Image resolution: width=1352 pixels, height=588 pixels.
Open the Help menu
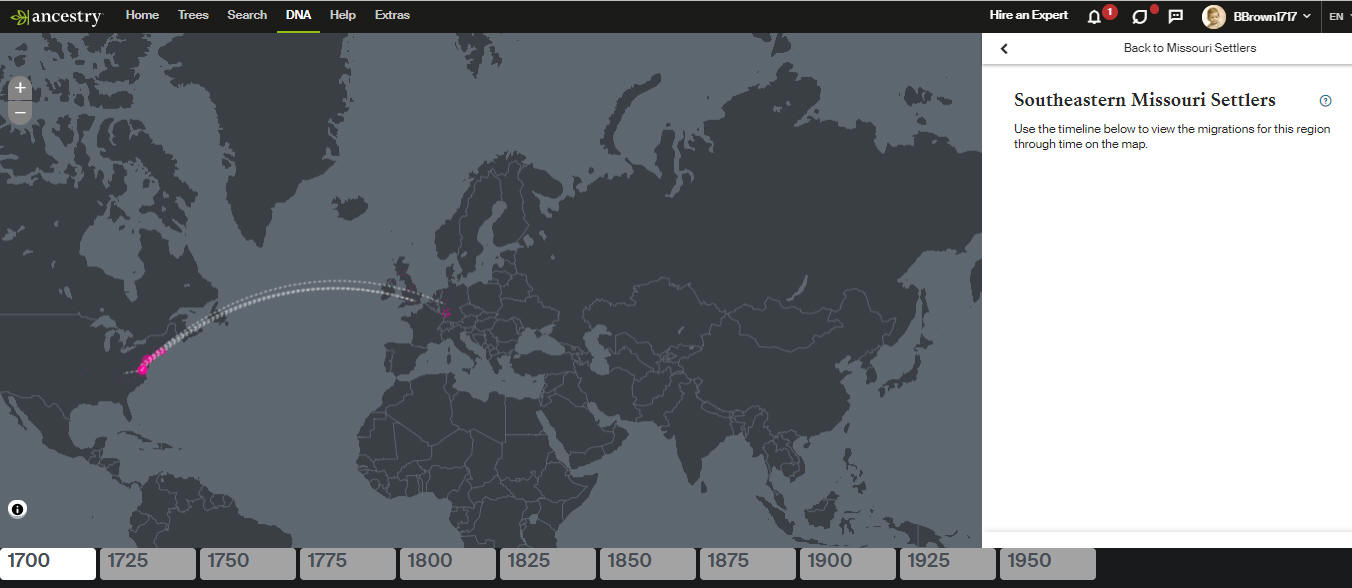coord(343,15)
